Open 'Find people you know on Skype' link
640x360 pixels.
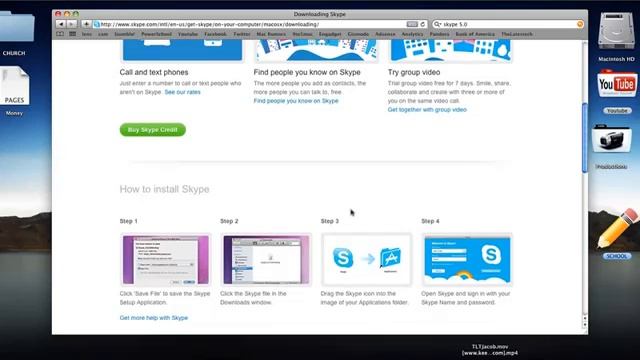[296, 101]
